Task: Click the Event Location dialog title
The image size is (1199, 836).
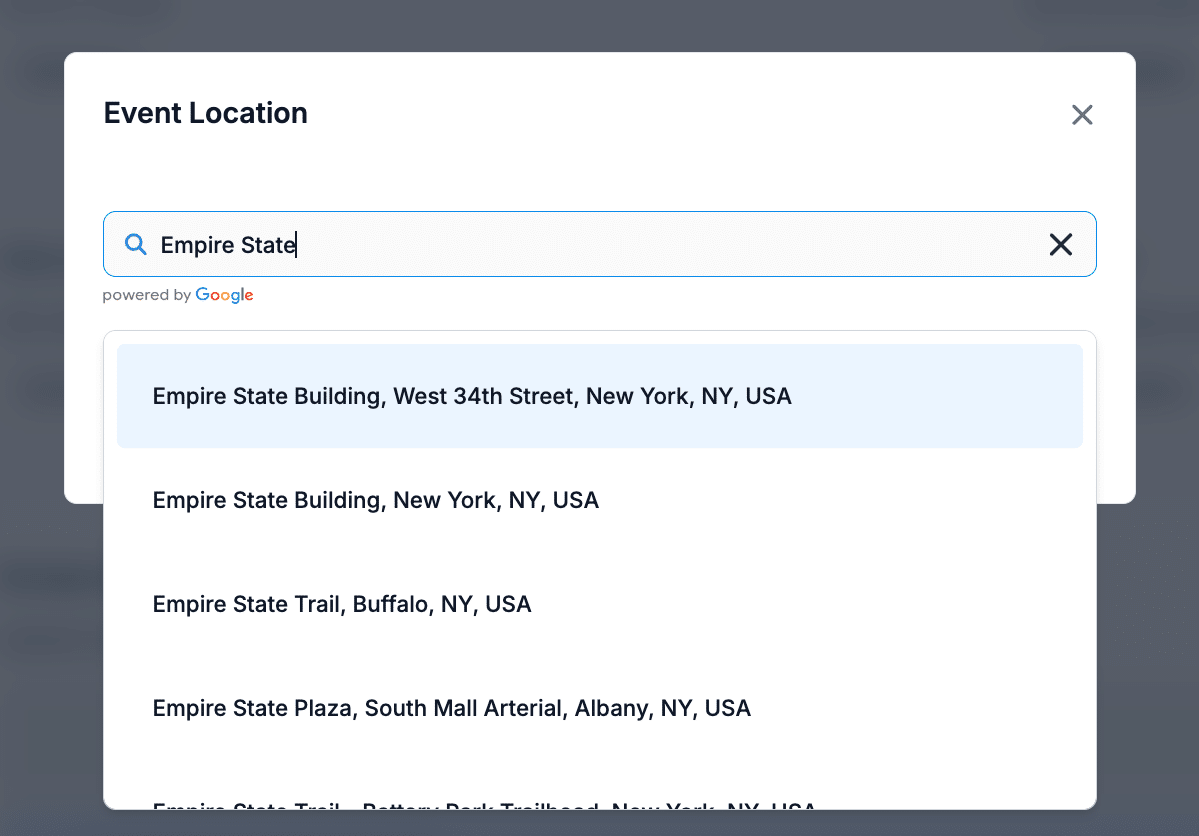Action: [x=205, y=113]
